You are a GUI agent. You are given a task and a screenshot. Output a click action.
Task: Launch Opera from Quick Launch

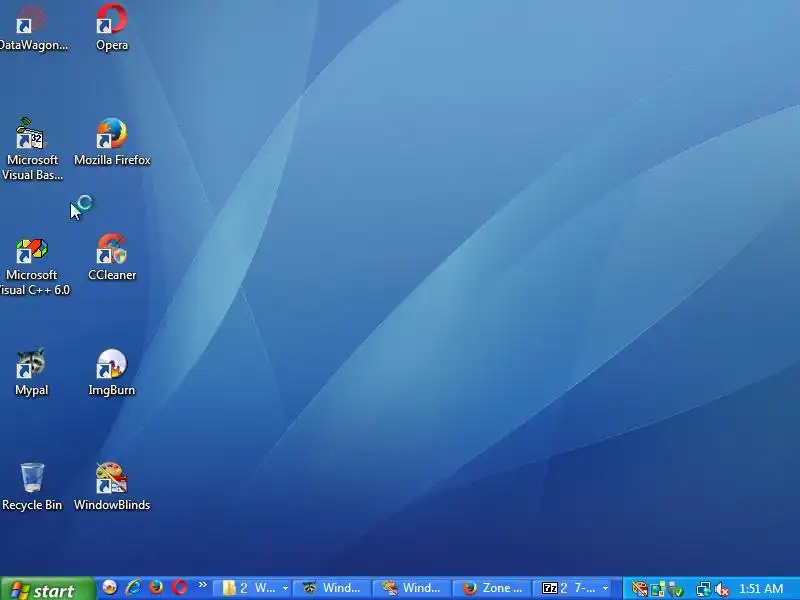[179, 588]
